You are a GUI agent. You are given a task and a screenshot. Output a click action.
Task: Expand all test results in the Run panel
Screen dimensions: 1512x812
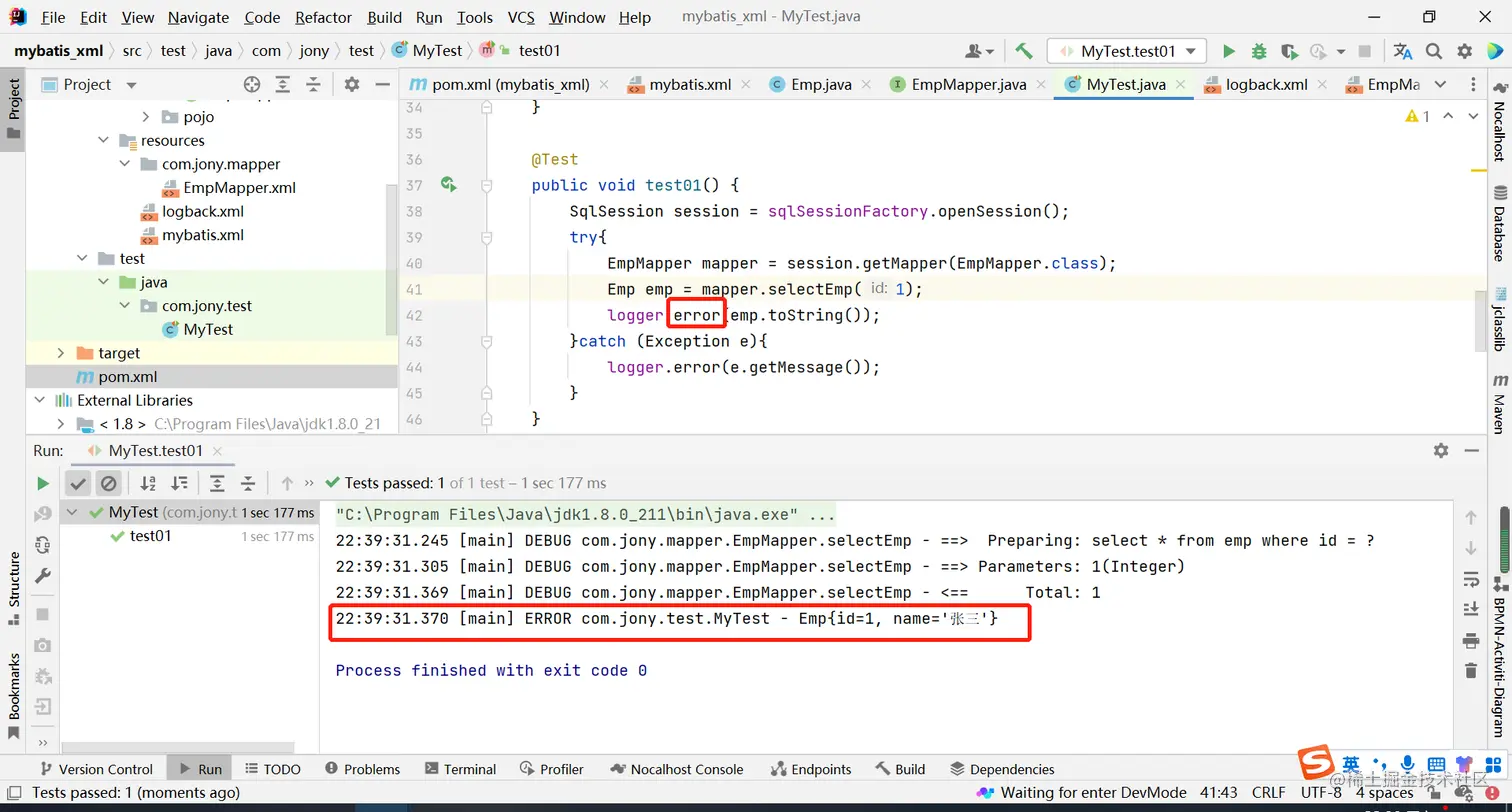click(217, 483)
